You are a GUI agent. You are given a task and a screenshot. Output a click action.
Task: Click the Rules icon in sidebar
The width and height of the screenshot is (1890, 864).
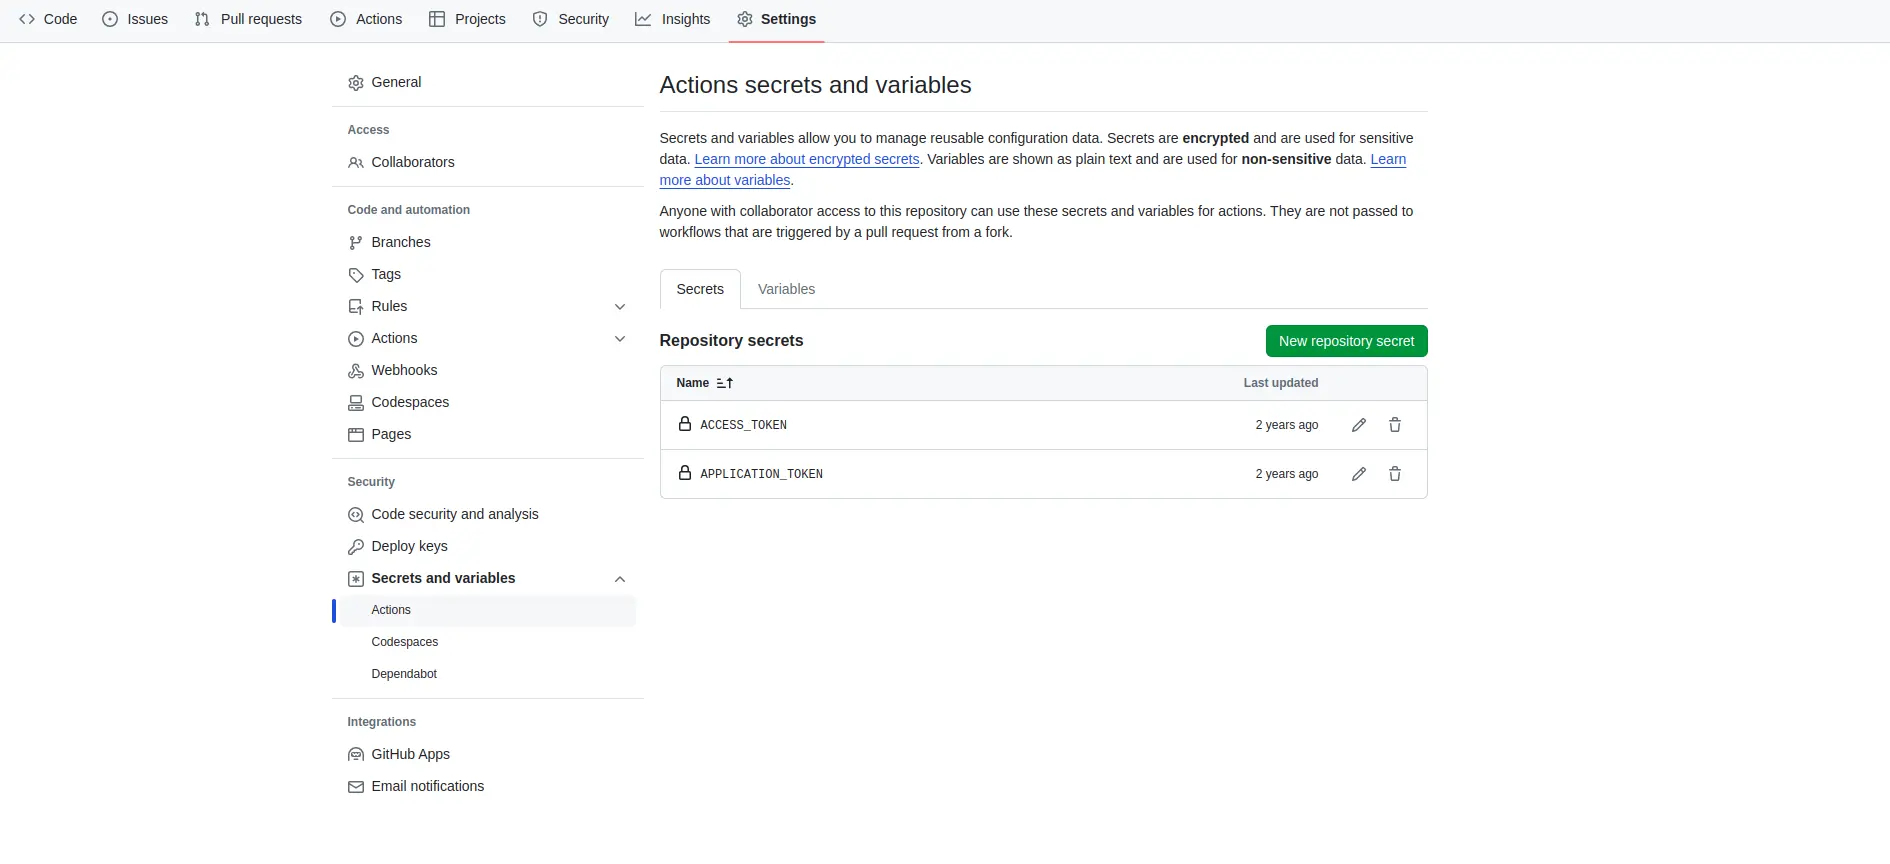click(356, 307)
